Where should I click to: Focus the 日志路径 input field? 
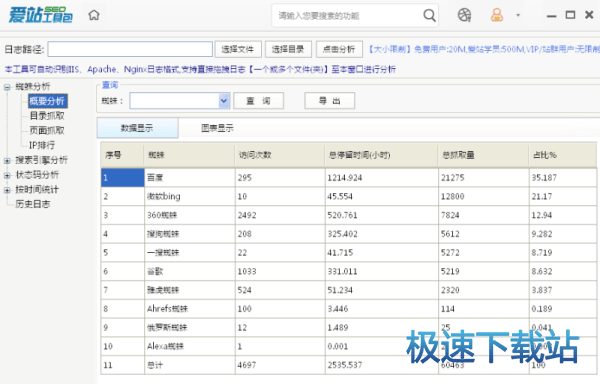(x=130, y=49)
